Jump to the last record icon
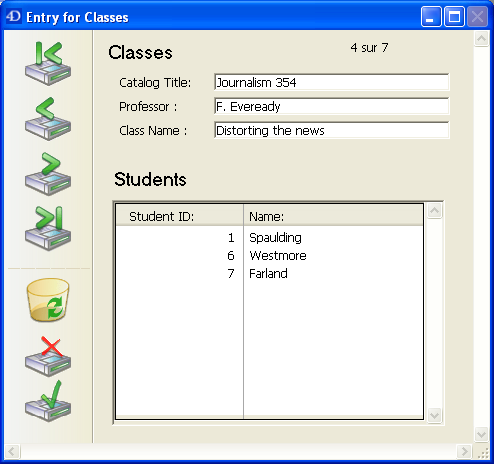This screenshot has width=494, height=464. pos(48,228)
